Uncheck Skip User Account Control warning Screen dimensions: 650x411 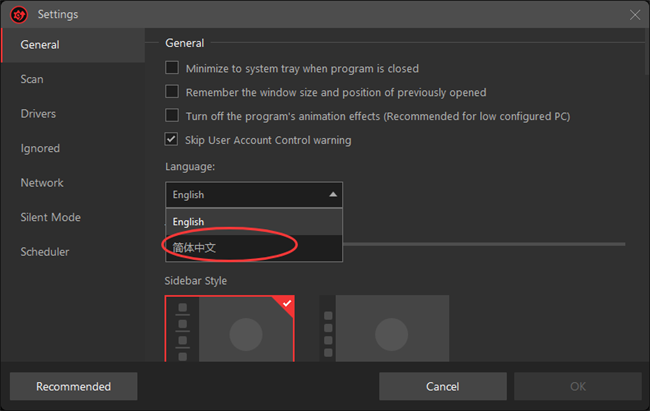tap(172, 140)
